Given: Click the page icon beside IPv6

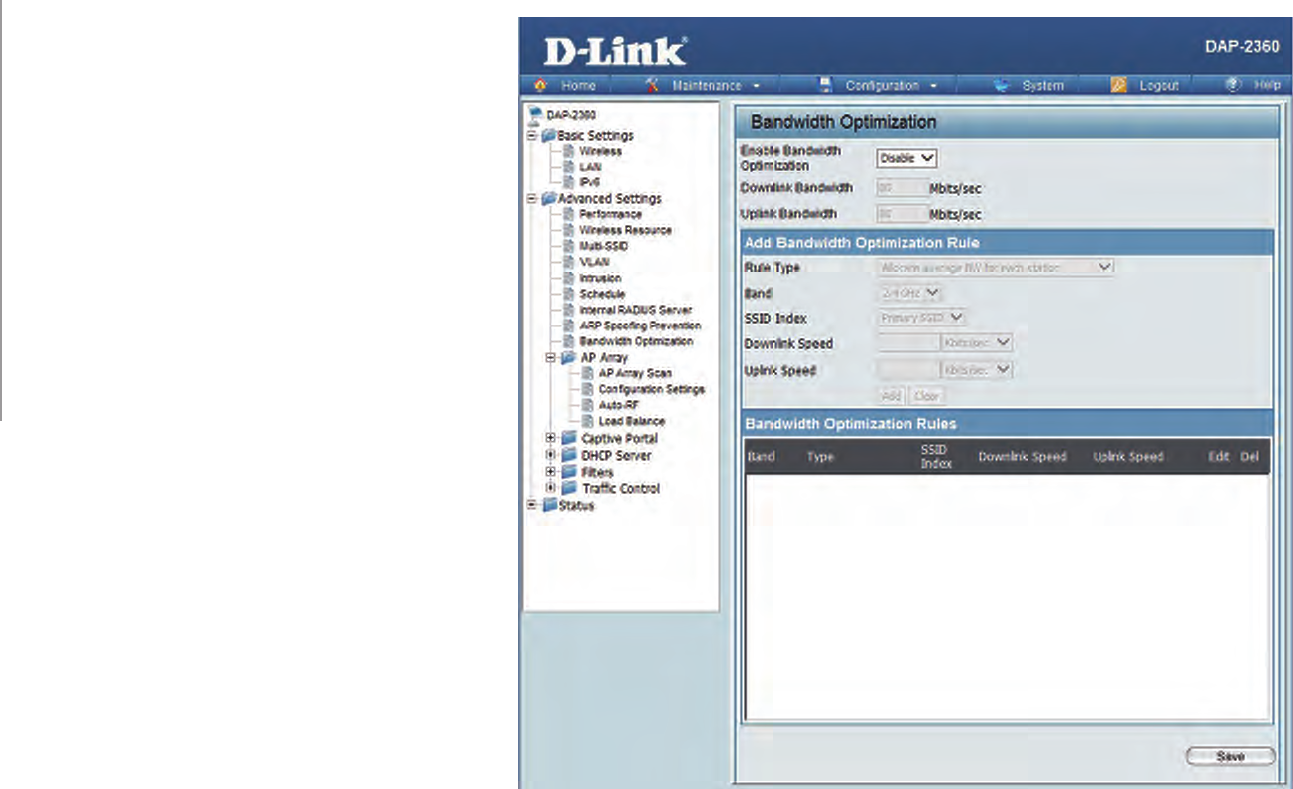Looking at the screenshot, I should click(568, 183).
